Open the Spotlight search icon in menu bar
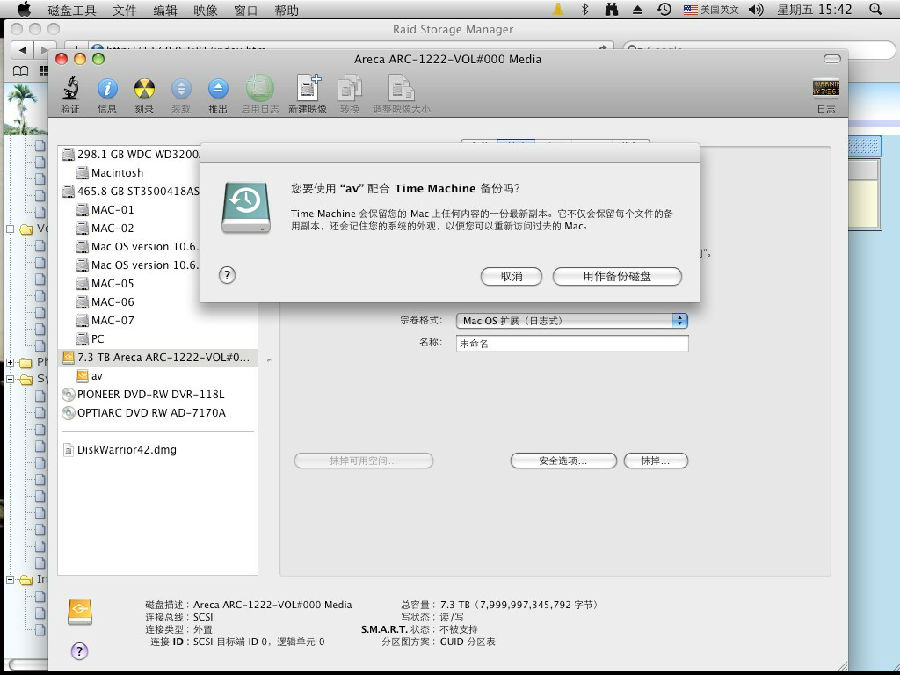Viewport: 900px width, 675px height. [x=875, y=9]
